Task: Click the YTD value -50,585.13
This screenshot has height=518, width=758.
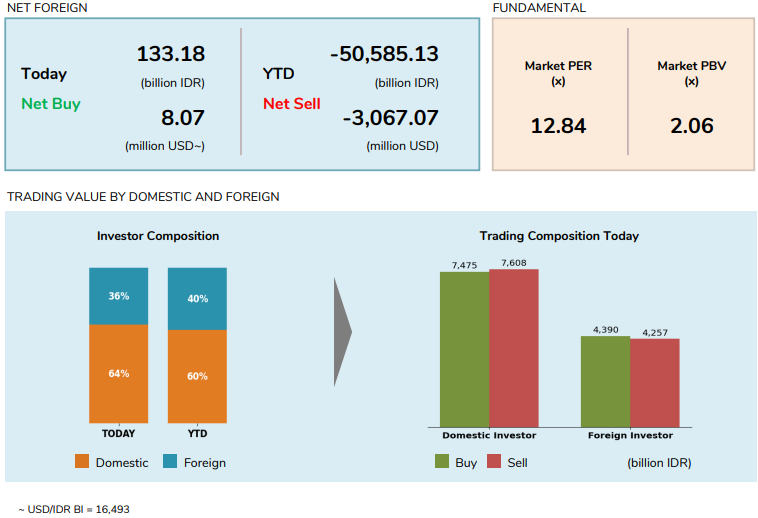Action: click(x=384, y=54)
